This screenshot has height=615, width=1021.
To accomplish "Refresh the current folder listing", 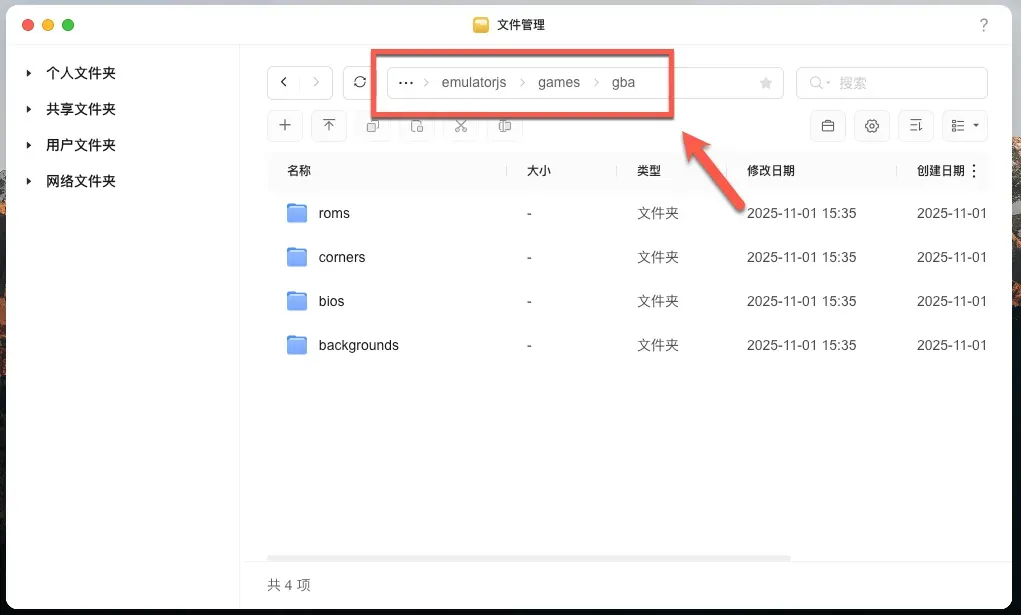I will pos(360,83).
